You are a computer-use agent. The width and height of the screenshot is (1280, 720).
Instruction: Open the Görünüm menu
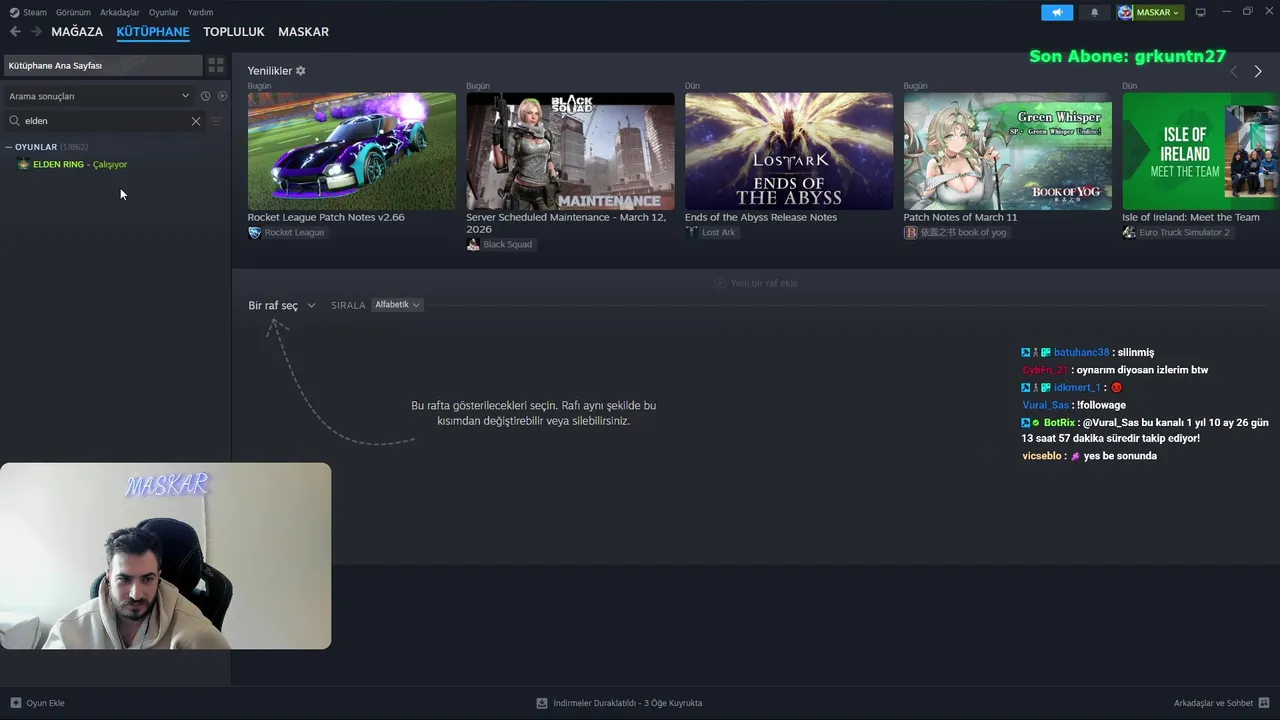pos(73,13)
